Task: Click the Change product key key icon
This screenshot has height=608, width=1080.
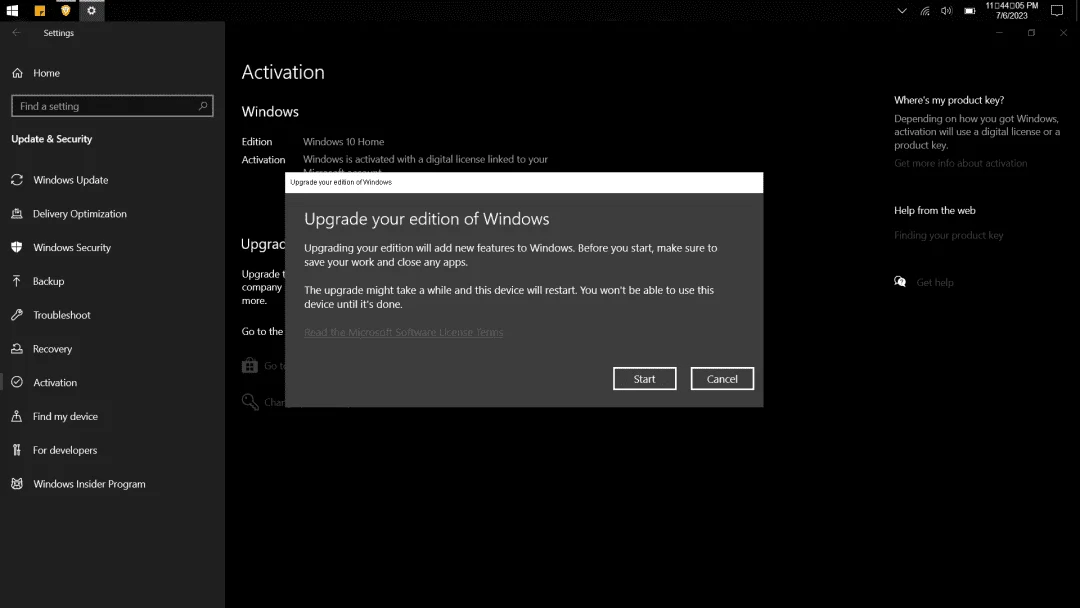Action: pyautogui.click(x=249, y=401)
